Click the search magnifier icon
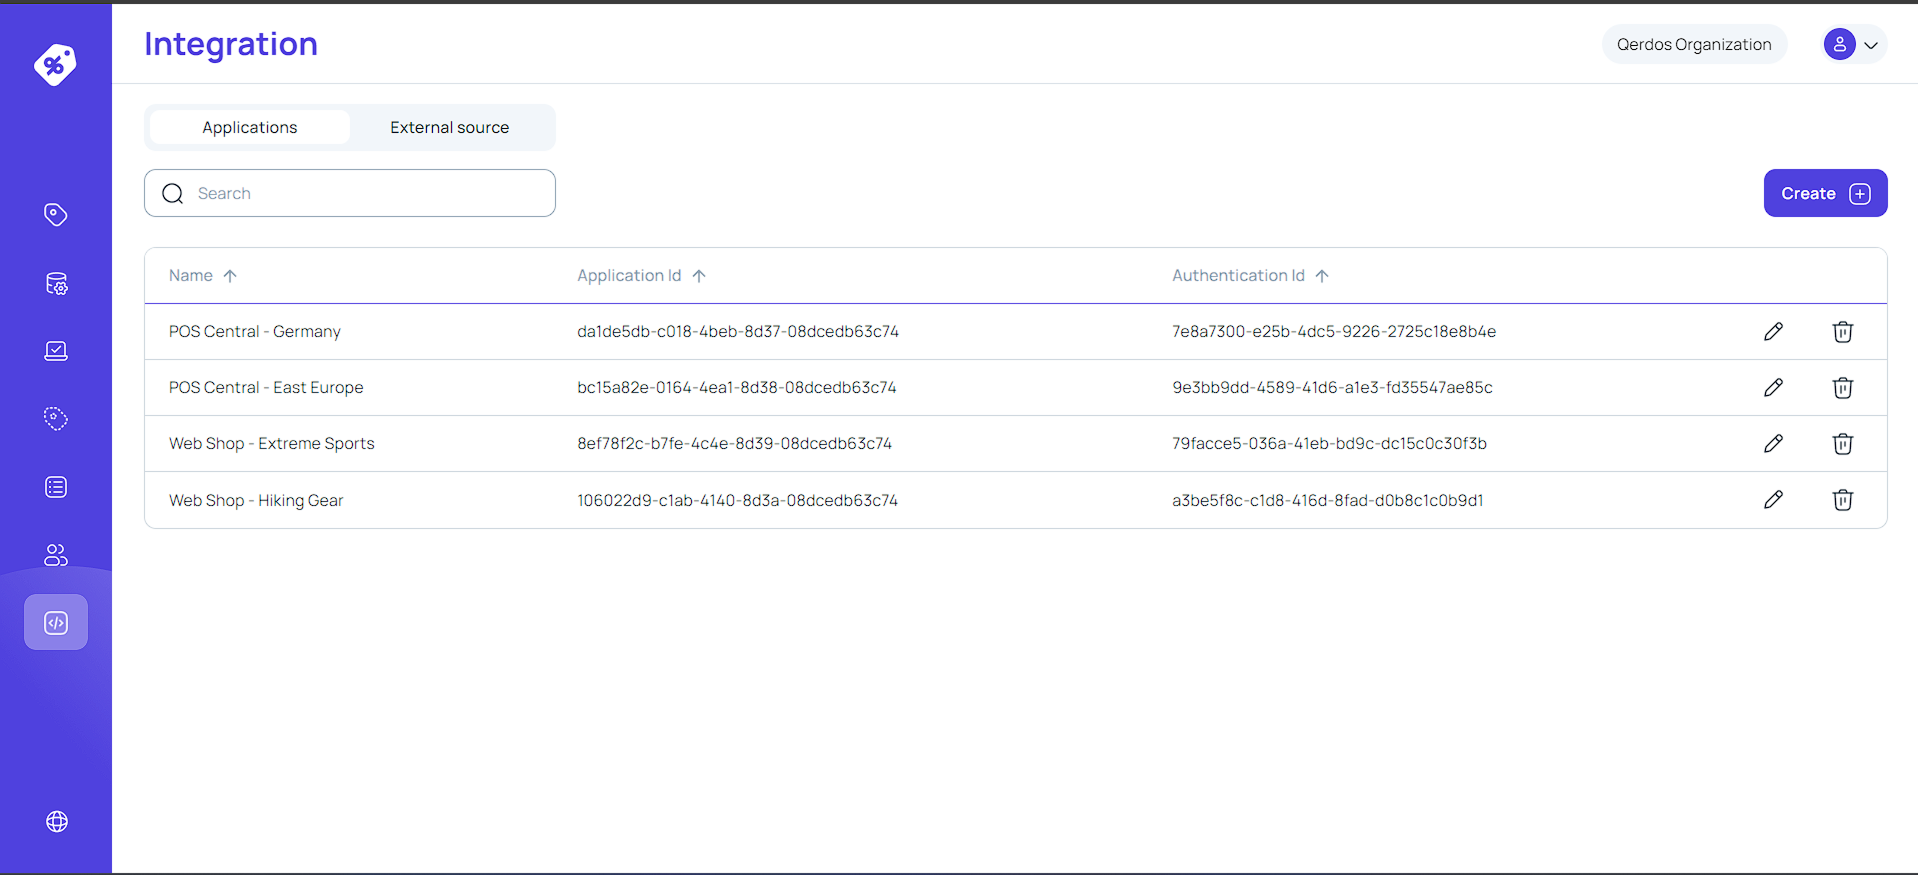The image size is (1918, 875). click(173, 193)
